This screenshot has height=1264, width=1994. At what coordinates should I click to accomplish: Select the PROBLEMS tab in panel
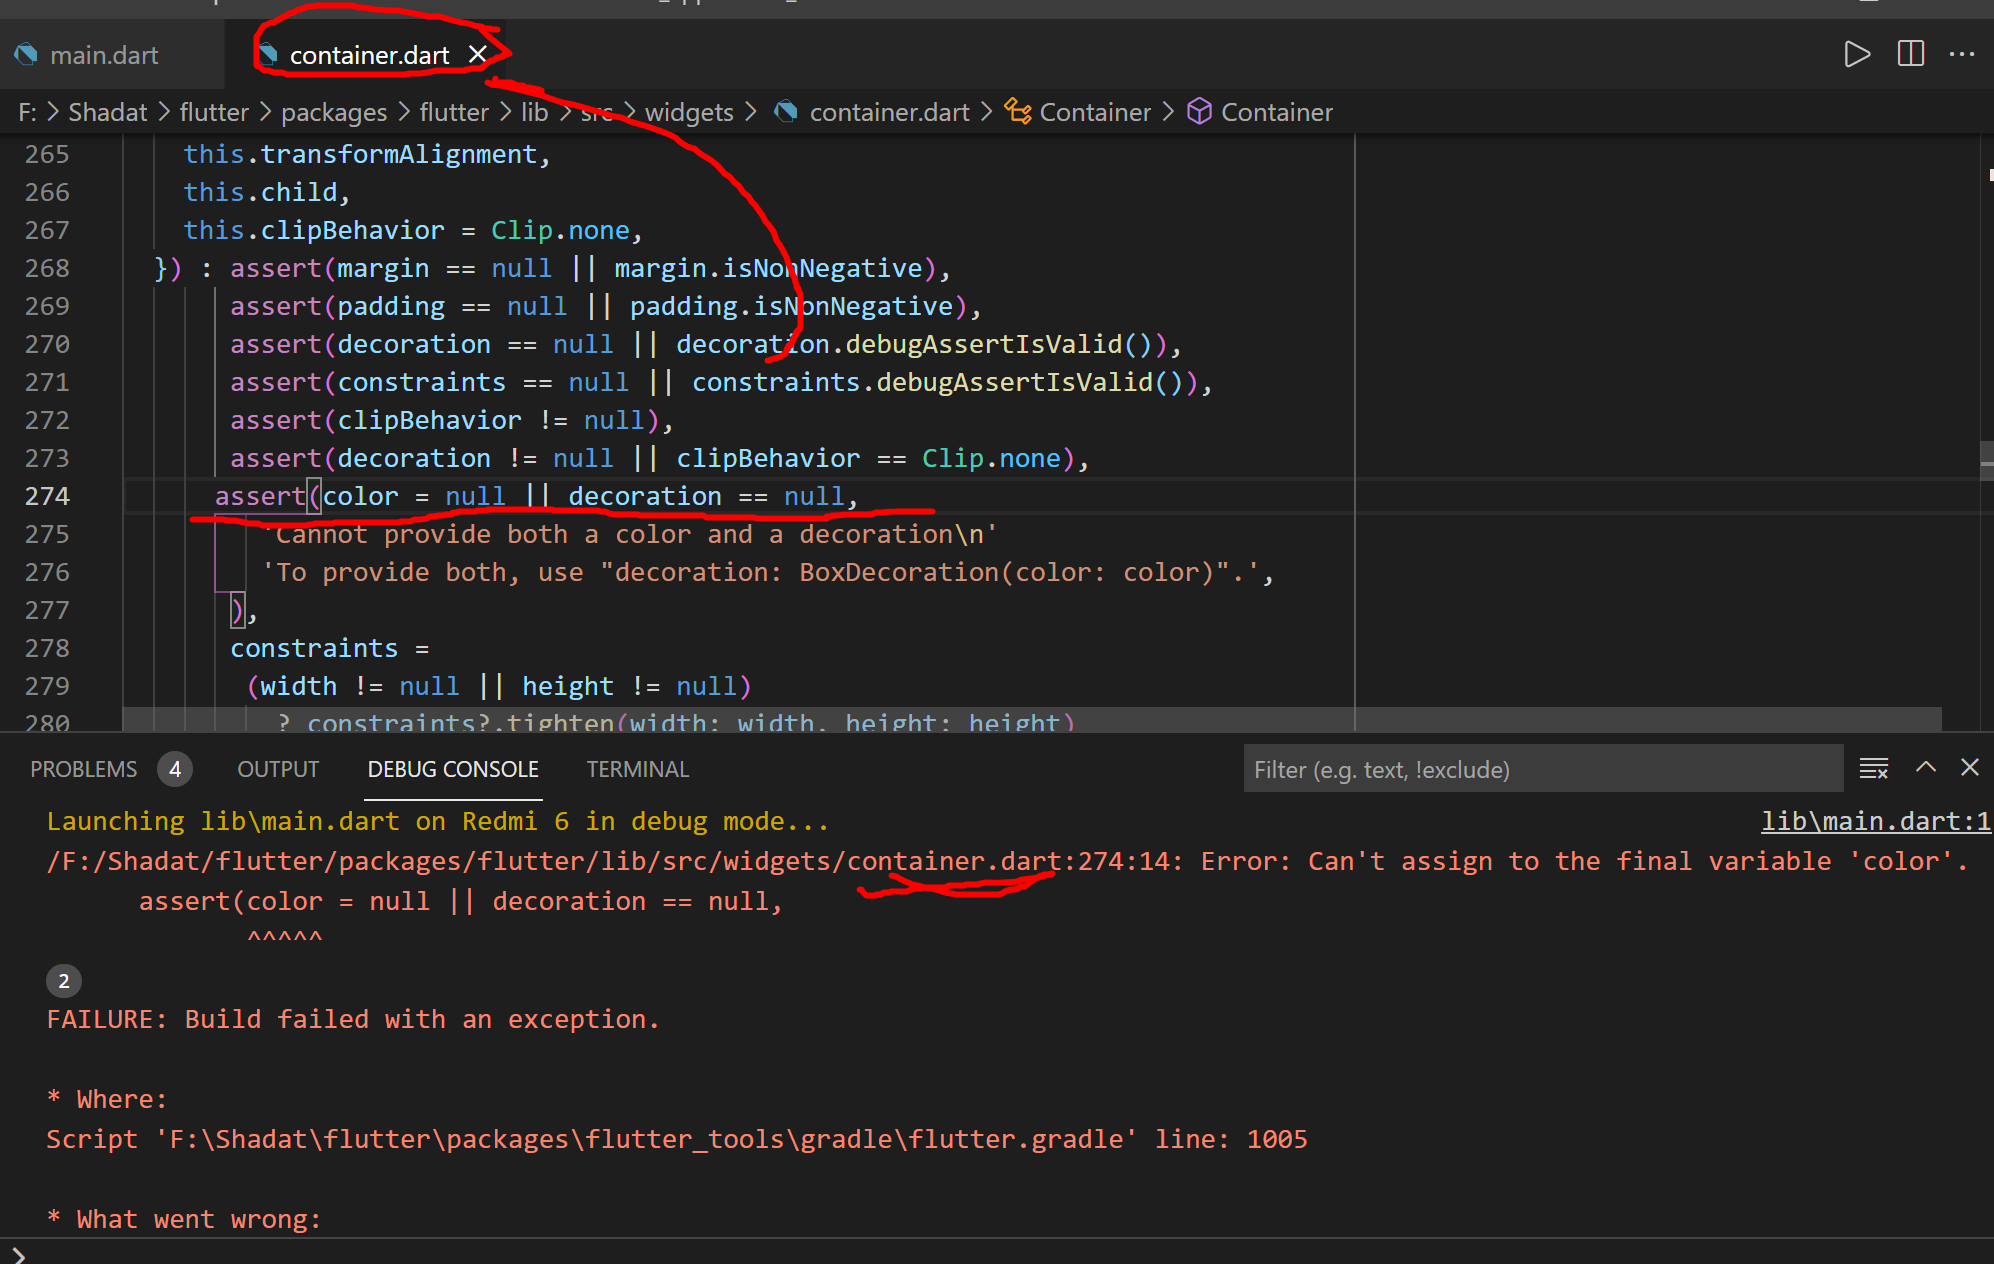point(84,769)
